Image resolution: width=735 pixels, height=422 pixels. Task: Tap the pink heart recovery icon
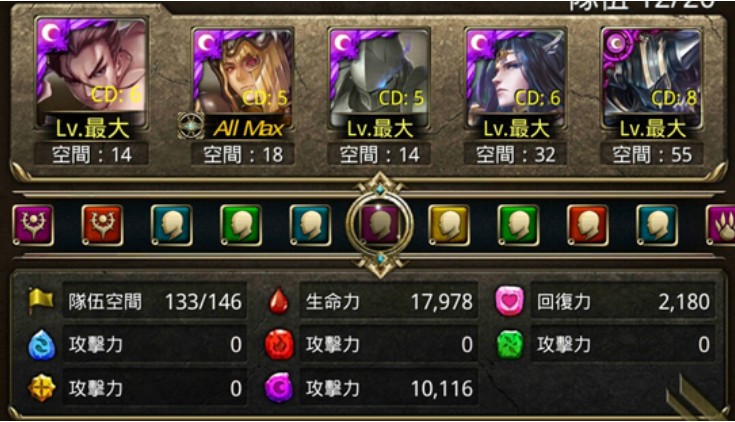[510, 301]
